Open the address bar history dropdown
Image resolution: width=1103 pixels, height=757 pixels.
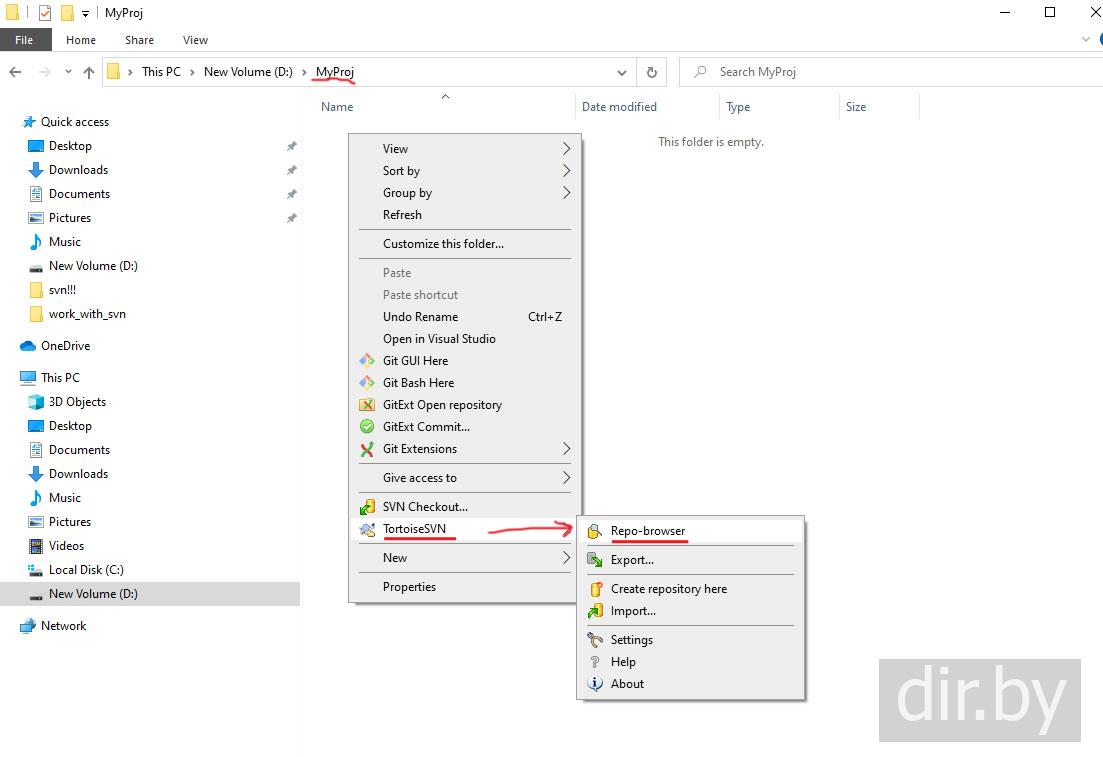point(622,72)
